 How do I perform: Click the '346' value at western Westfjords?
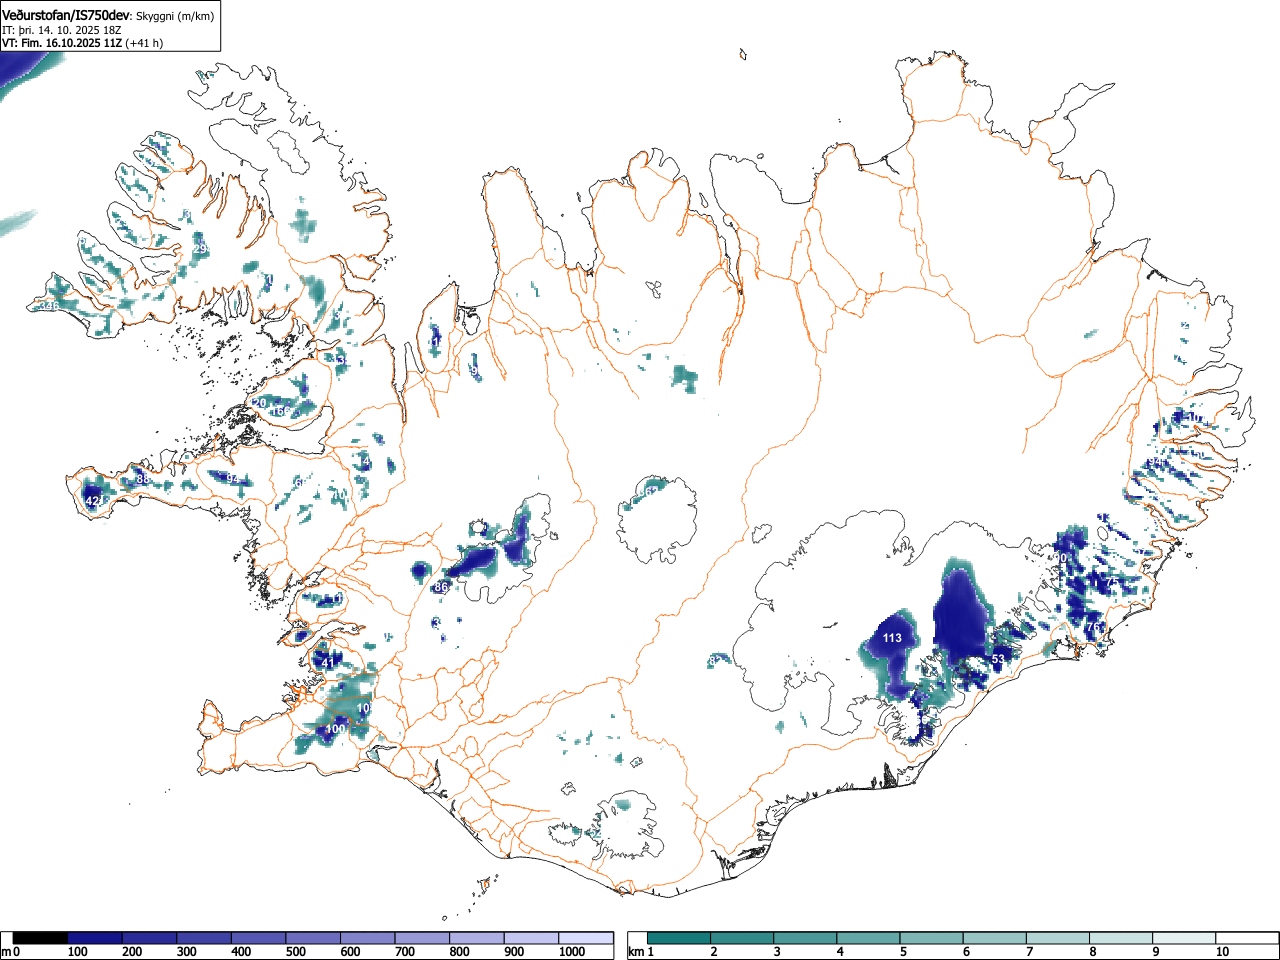(x=48, y=306)
